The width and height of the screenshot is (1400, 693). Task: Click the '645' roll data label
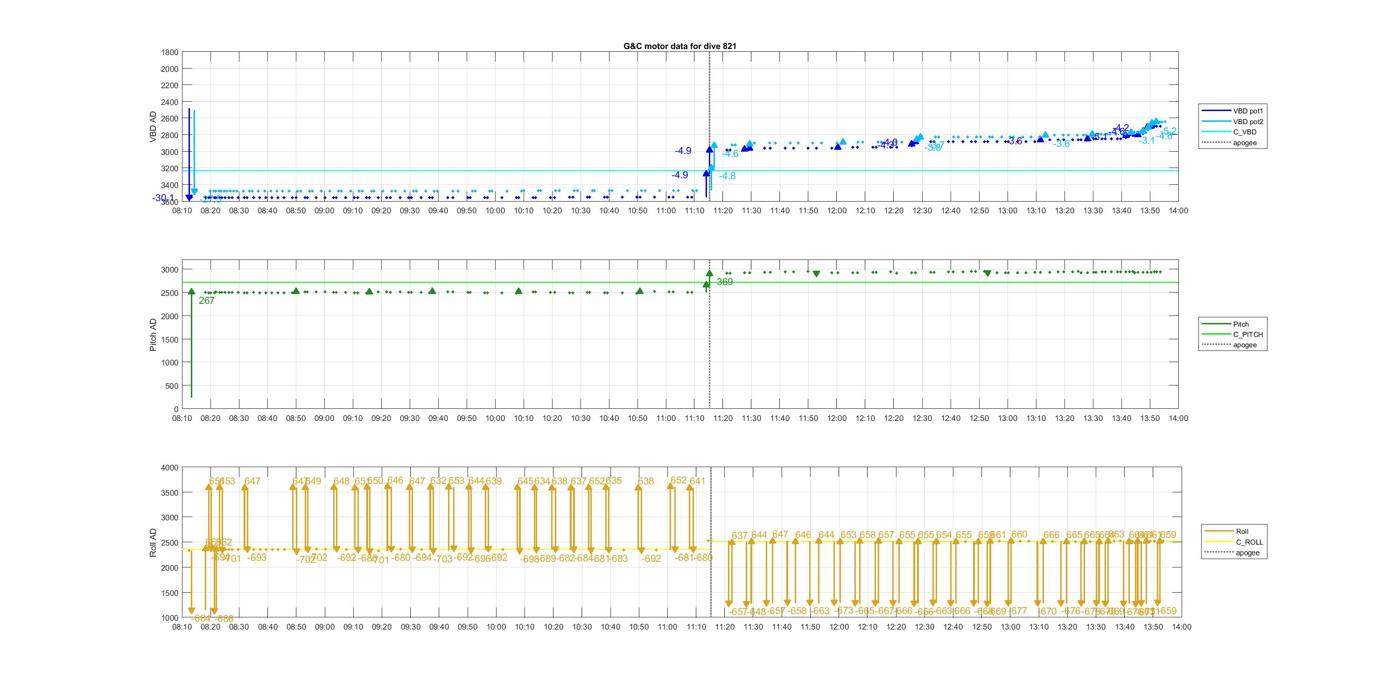(525, 481)
